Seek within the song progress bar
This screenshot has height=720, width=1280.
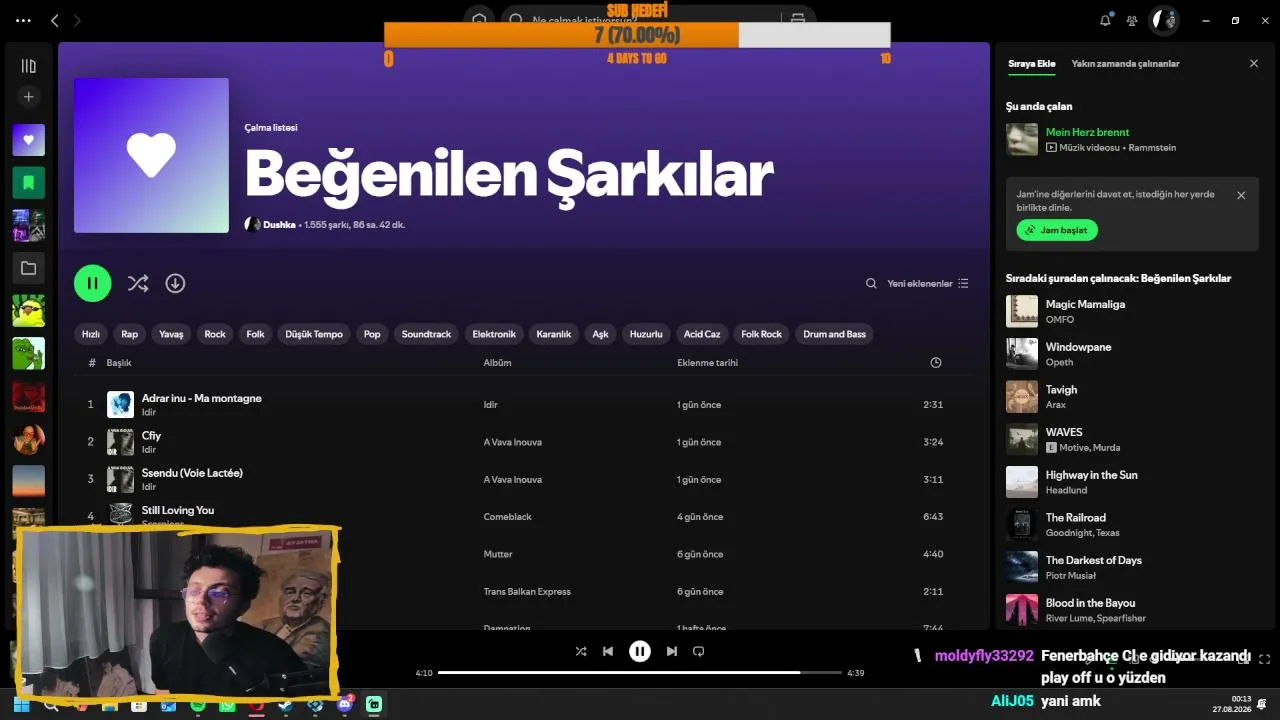[640, 673]
